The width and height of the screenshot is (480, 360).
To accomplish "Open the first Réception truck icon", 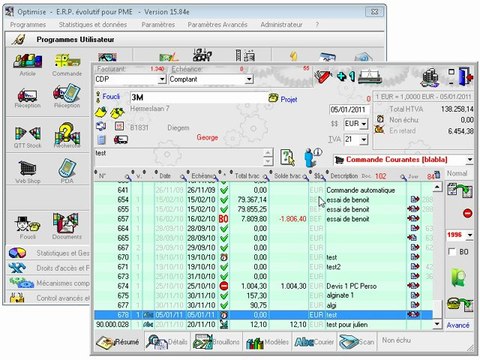I will click(x=27, y=98).
